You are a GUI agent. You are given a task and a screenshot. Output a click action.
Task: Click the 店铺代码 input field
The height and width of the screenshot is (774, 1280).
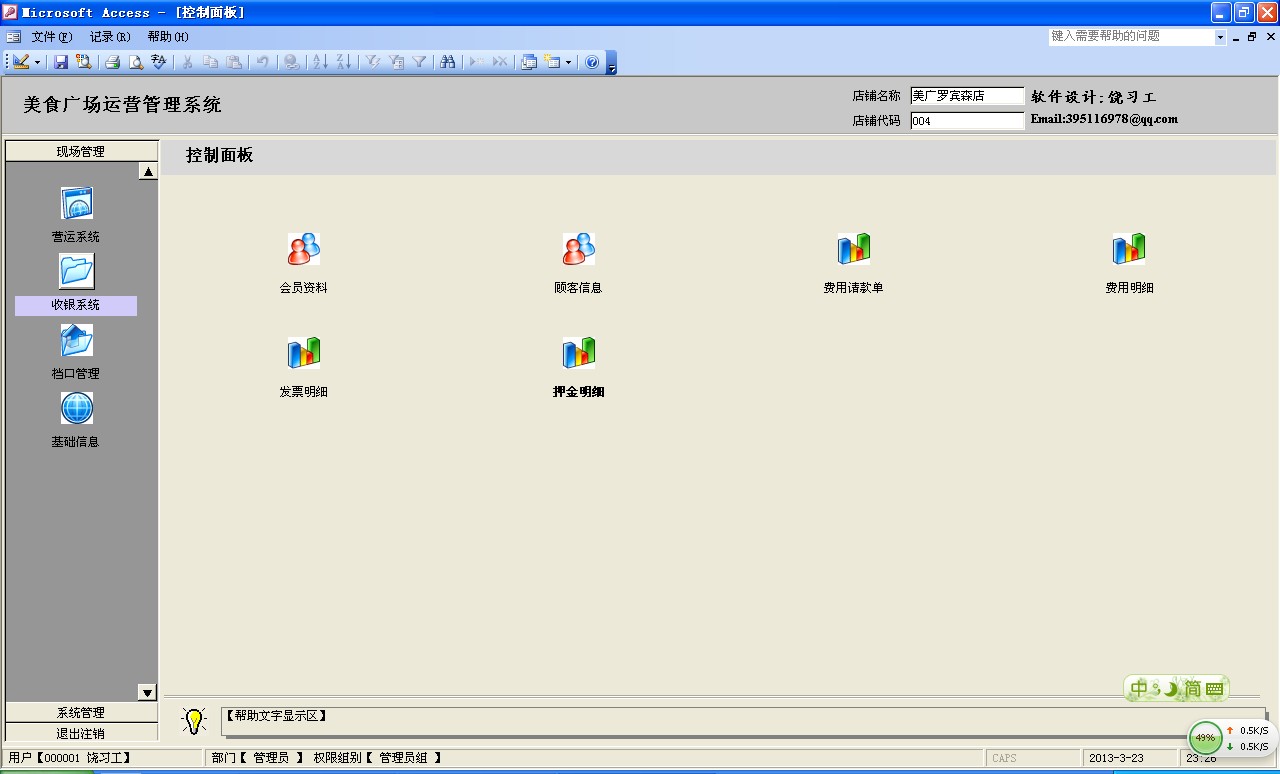968,121
